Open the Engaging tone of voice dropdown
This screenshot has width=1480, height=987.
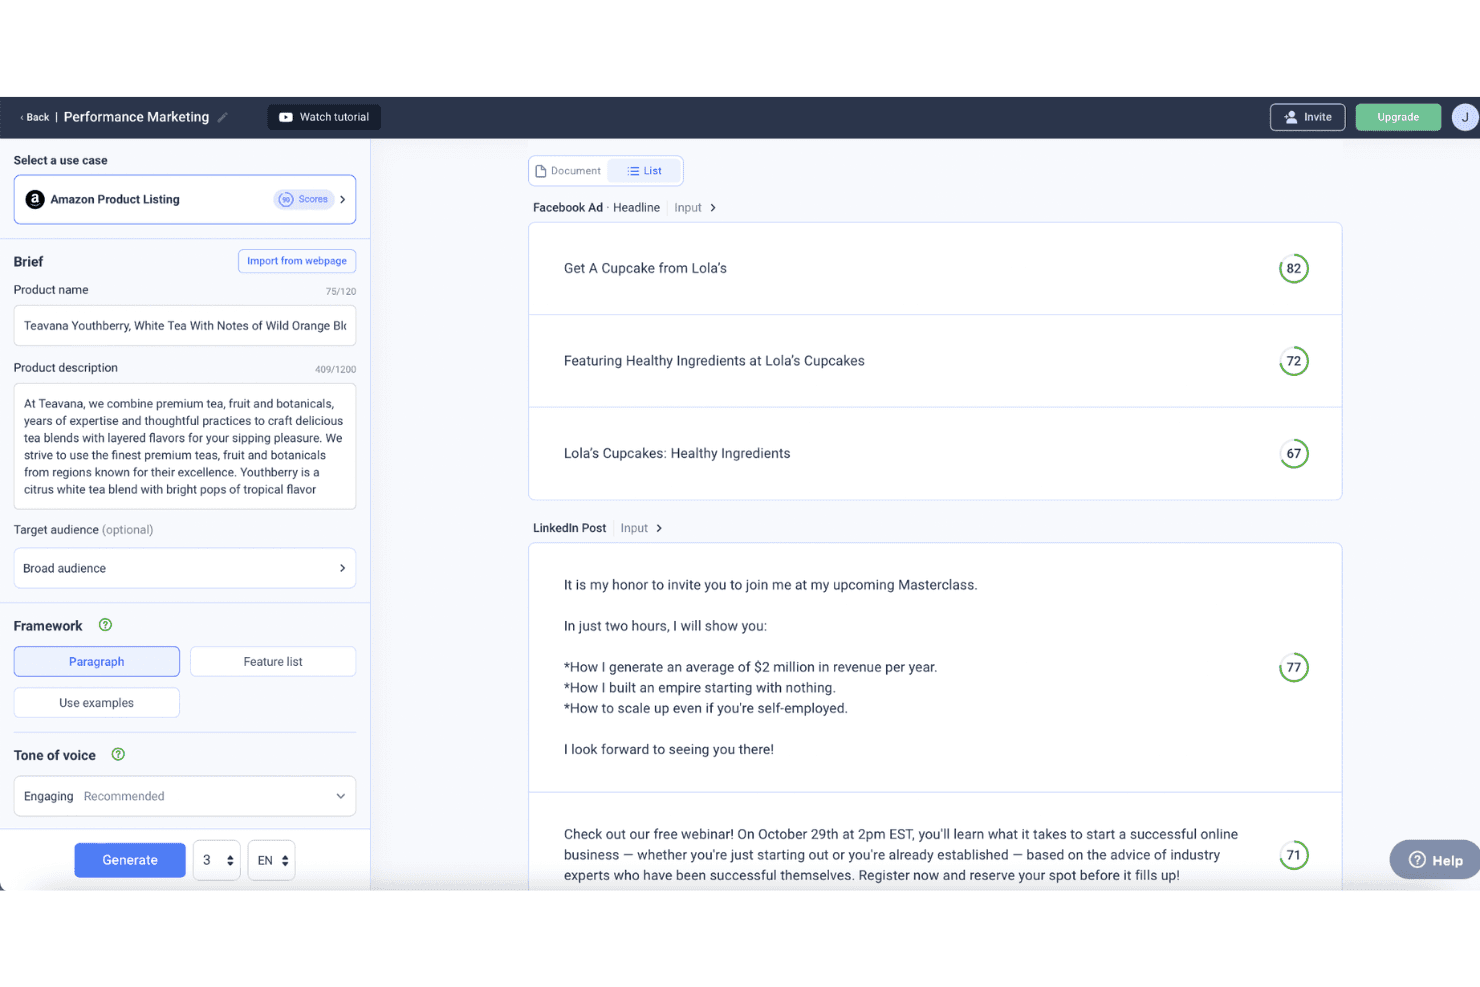pos(185,796)
